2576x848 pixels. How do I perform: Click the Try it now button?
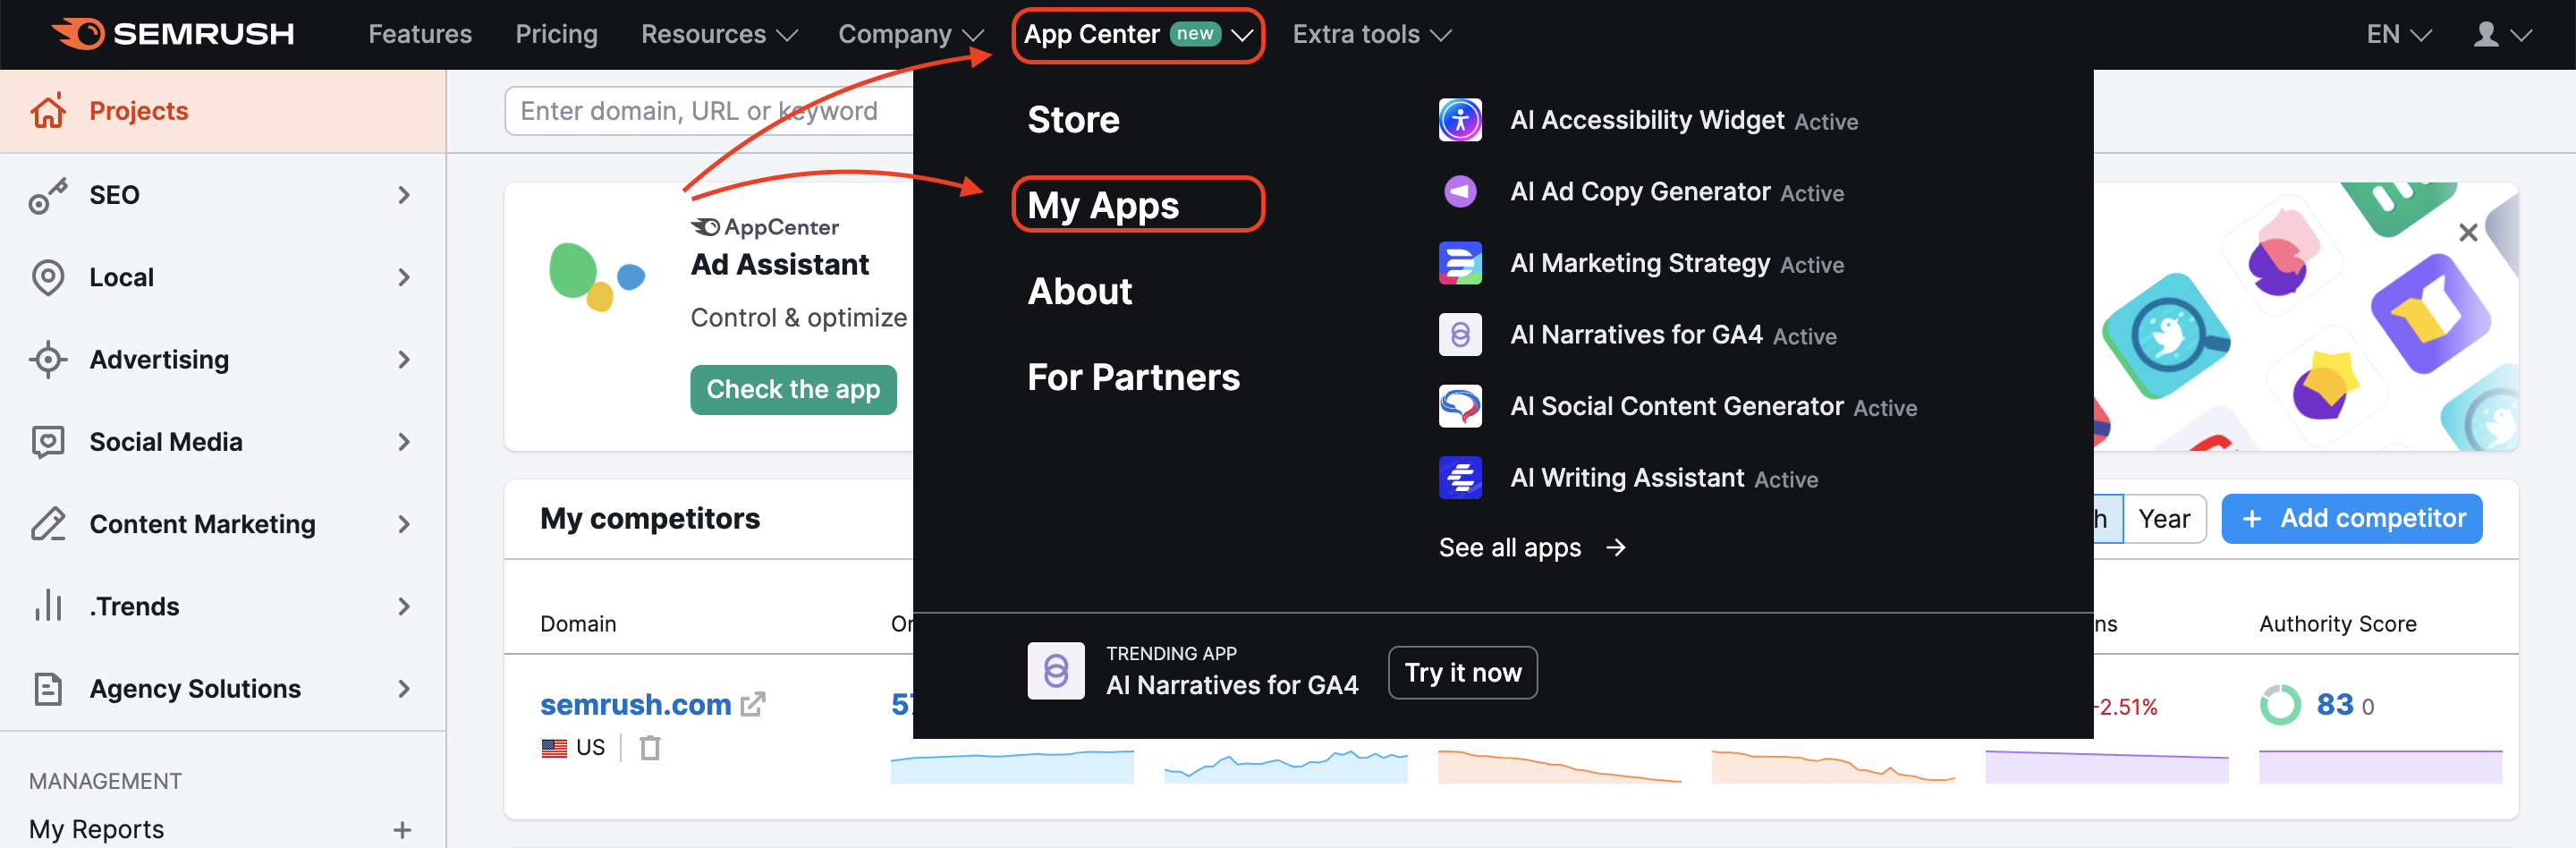[1462, 672]
